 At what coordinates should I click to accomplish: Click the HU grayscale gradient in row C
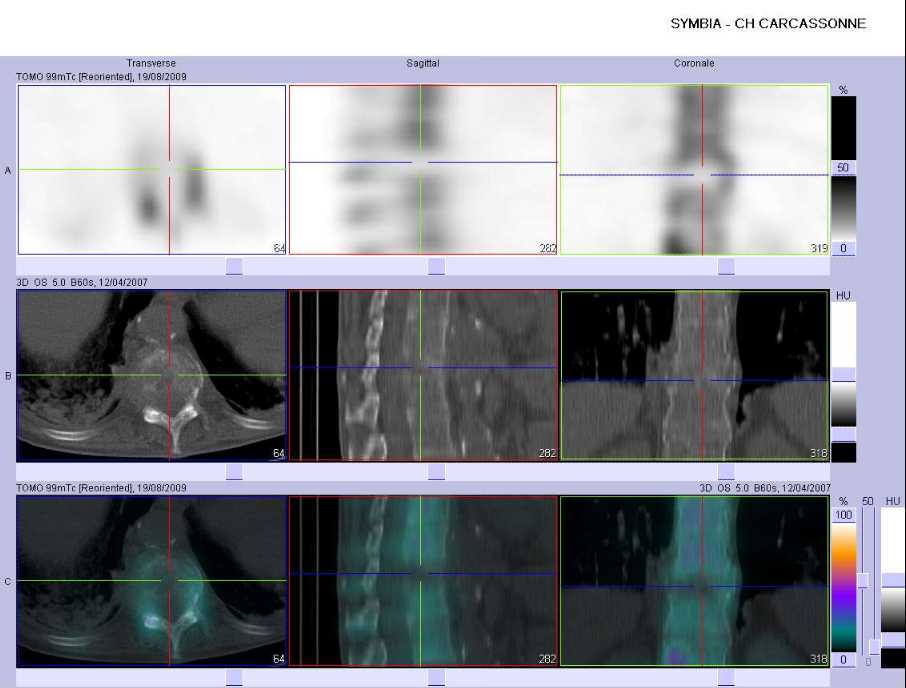(893, 610)
